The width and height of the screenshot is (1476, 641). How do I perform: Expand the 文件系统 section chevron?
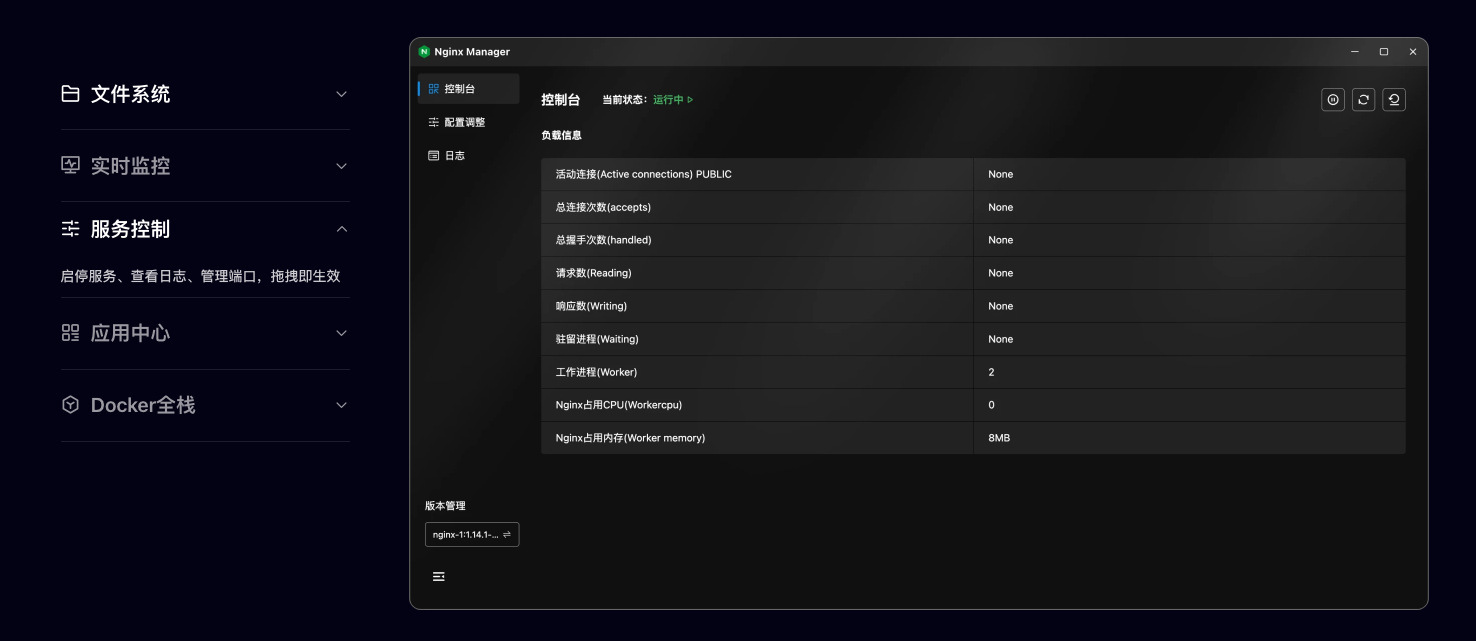point(341,94)
